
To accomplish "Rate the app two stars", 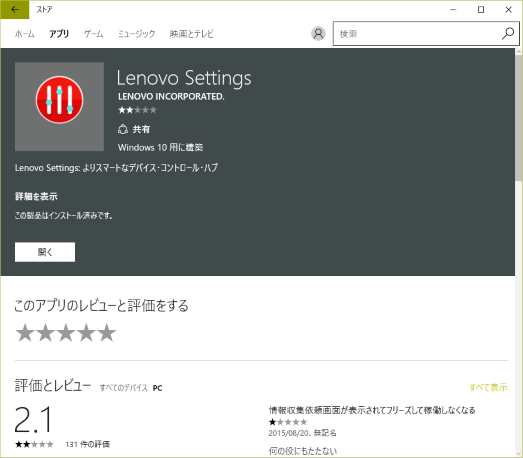I will point(45,333).
